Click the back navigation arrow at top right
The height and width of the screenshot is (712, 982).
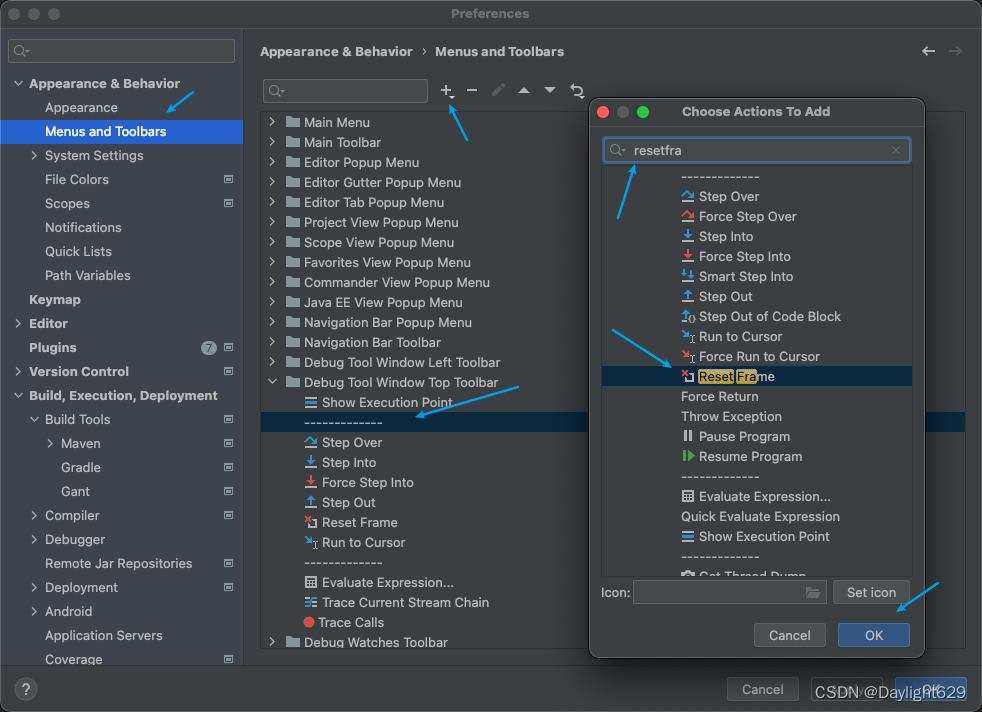click(x=928, y=51)
